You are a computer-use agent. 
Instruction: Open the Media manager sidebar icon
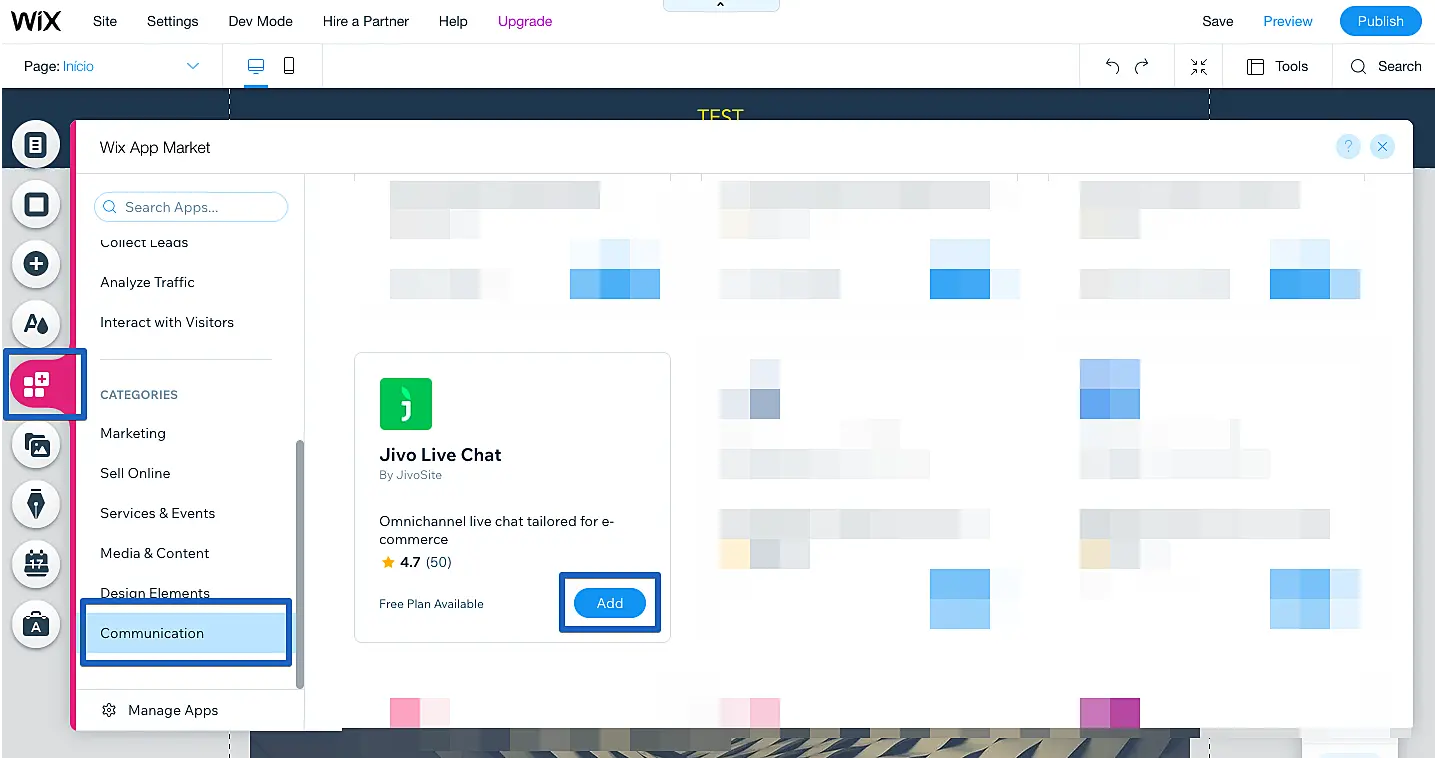click(36, 445)
